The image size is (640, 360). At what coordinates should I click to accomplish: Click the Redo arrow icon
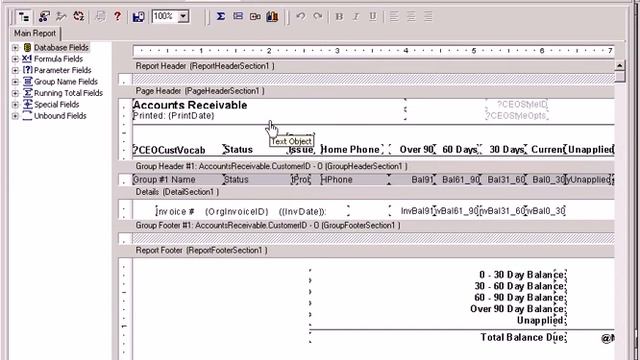(x=318, y=16)
